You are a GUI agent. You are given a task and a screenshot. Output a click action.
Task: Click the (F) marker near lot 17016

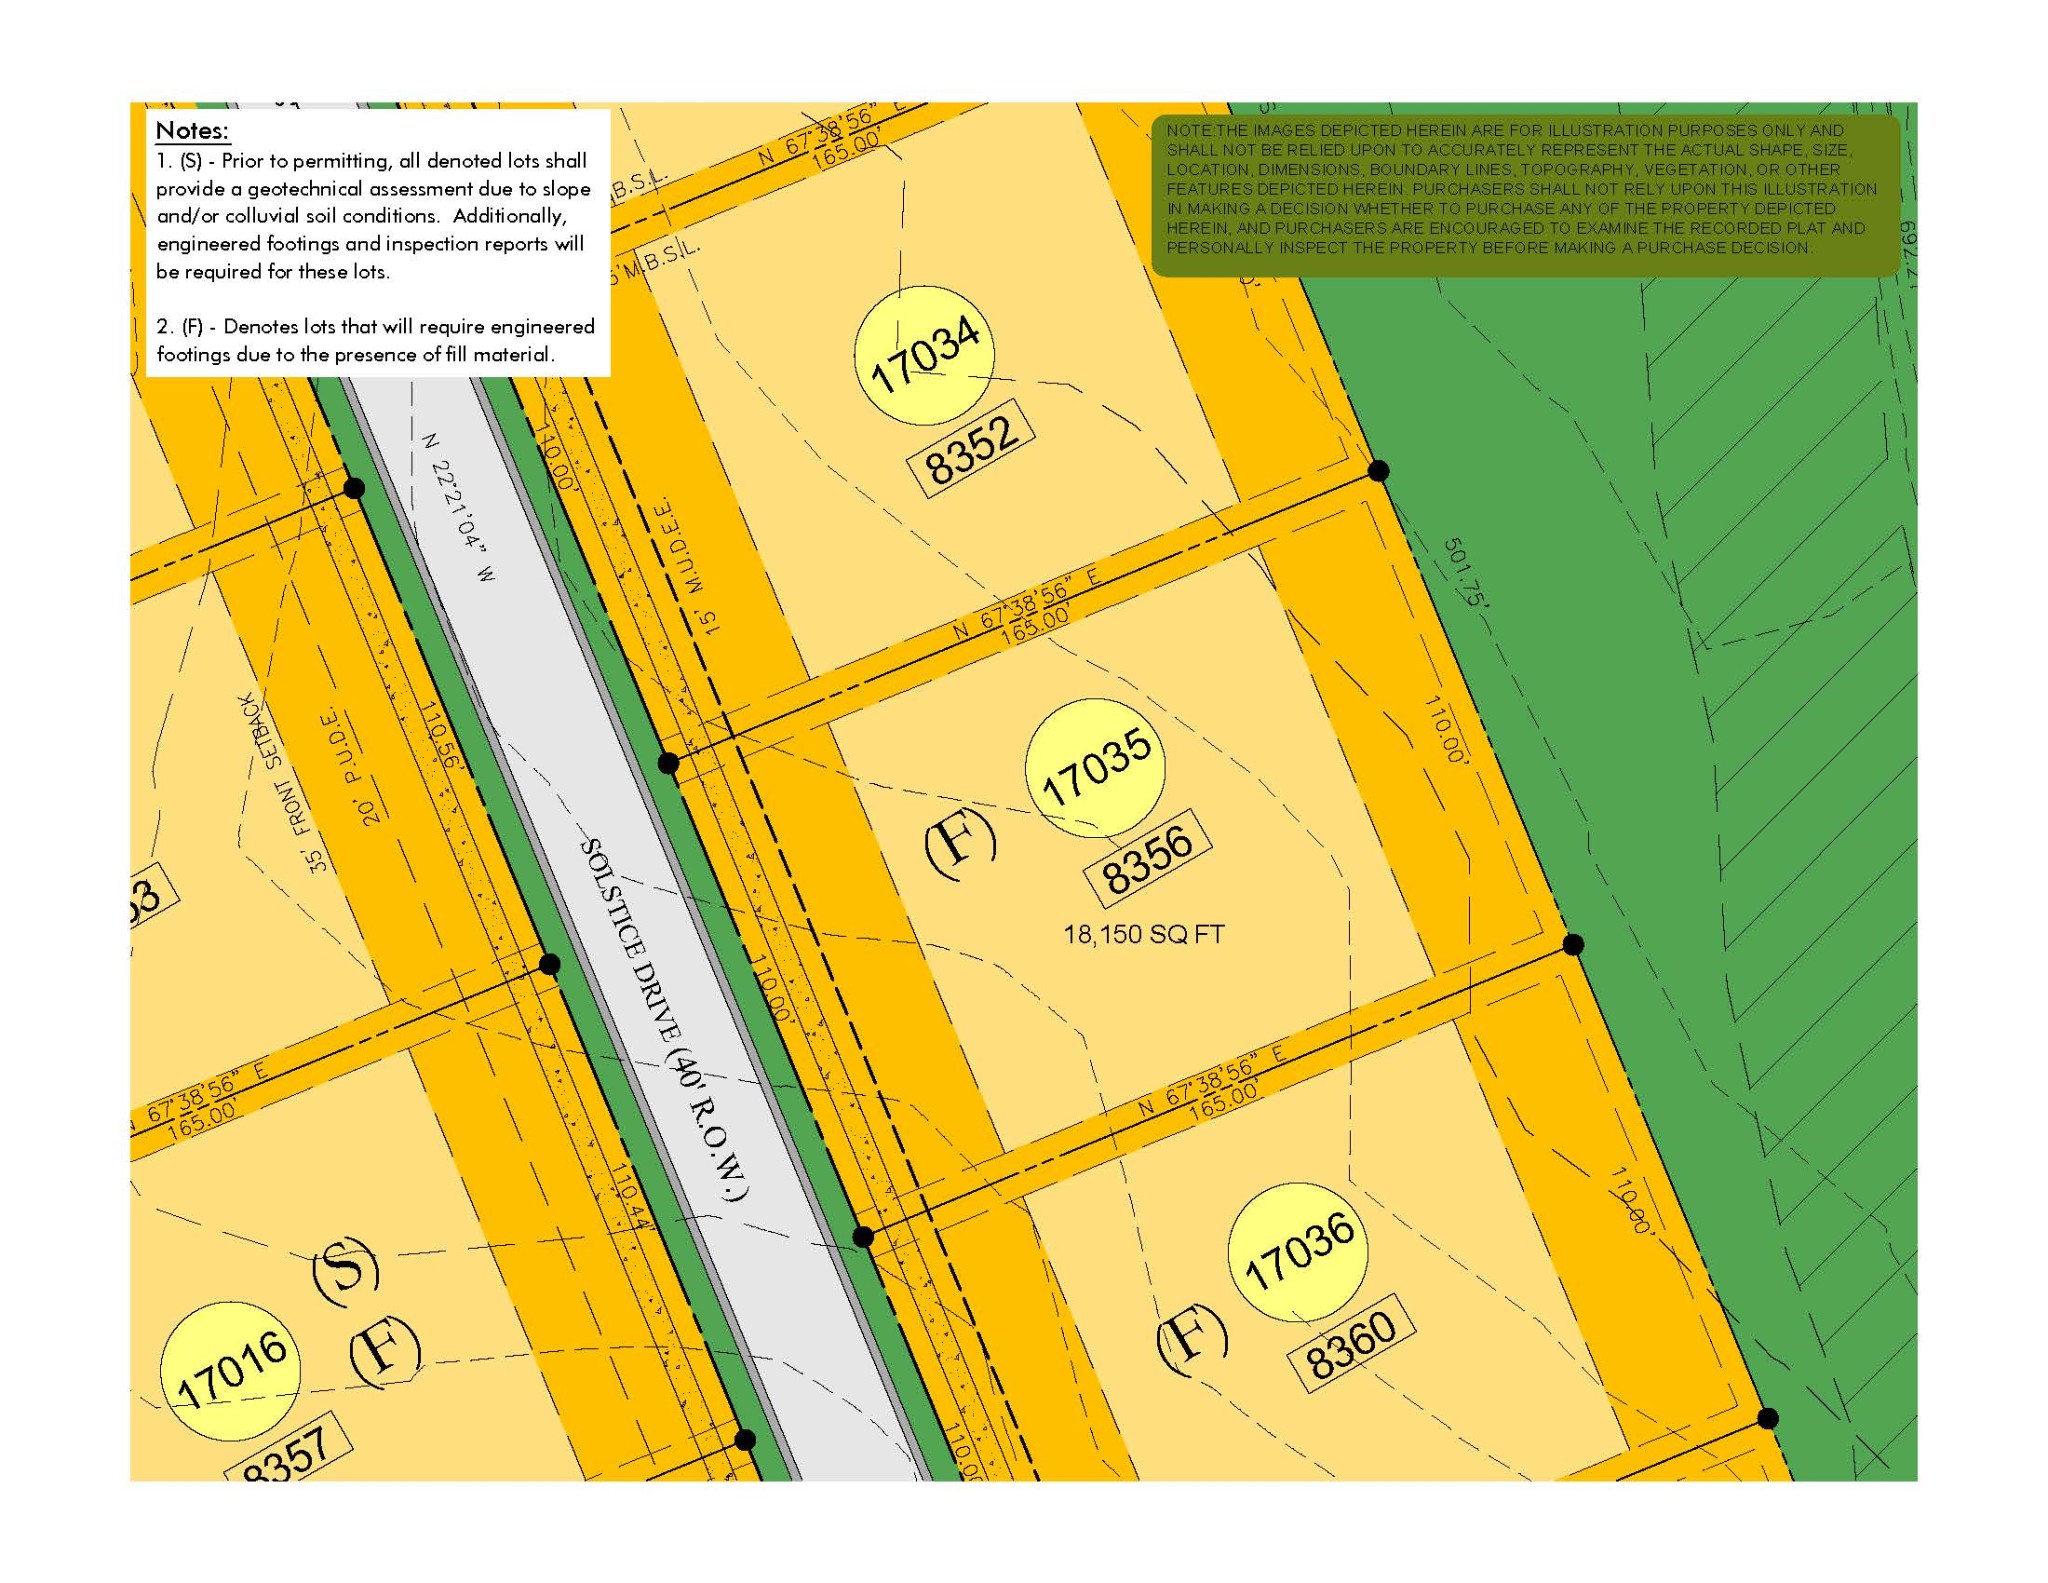[x=384, y=1354]
